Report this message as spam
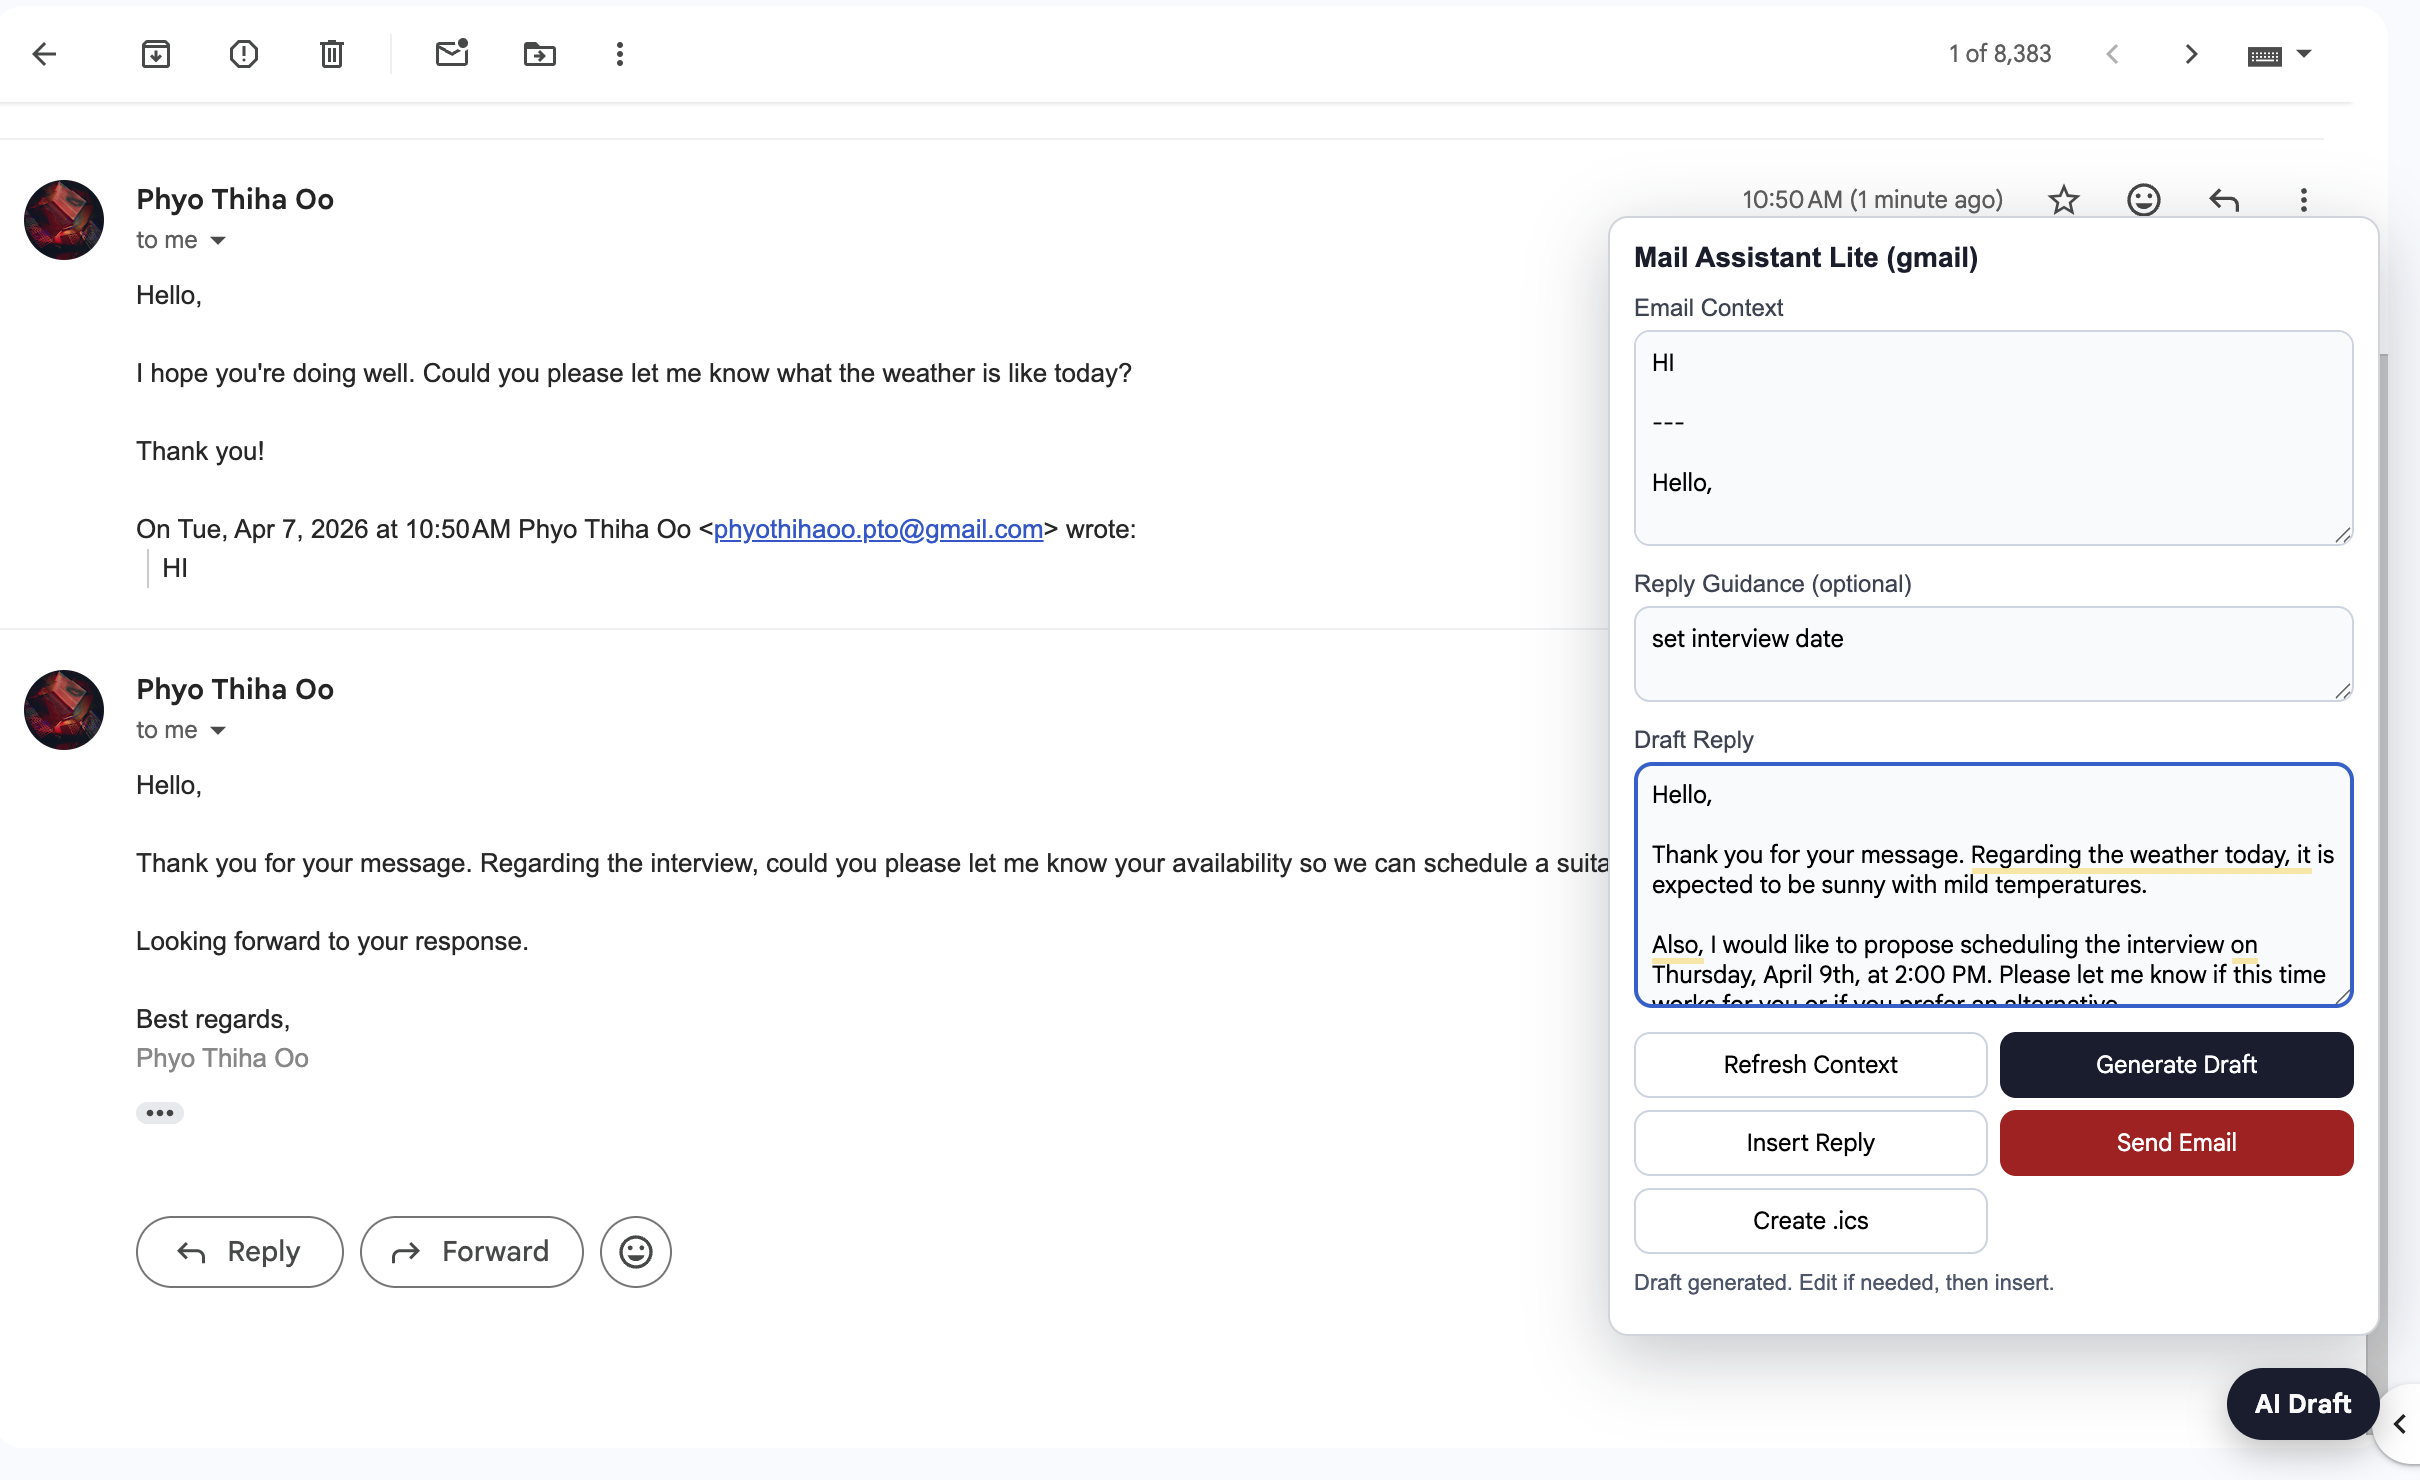 244,54
